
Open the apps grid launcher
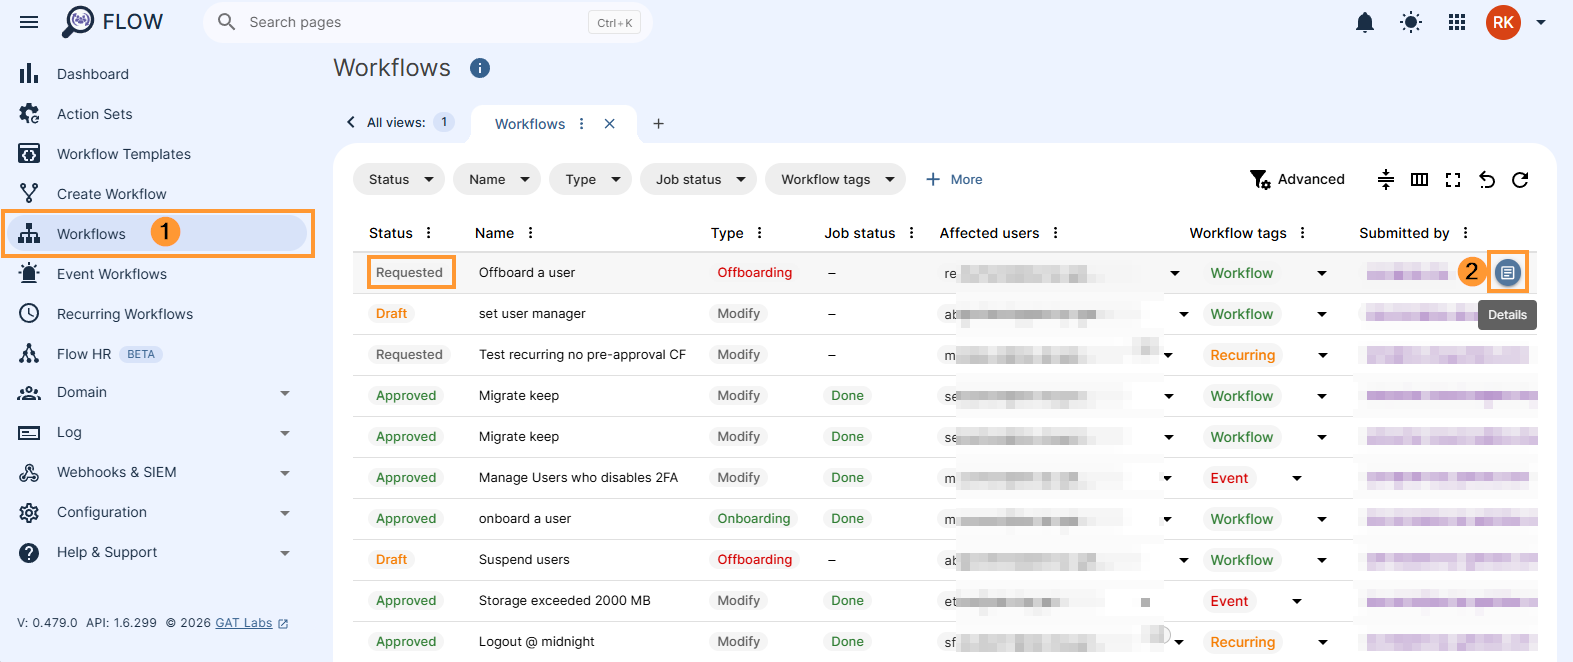click(1457, 22)
